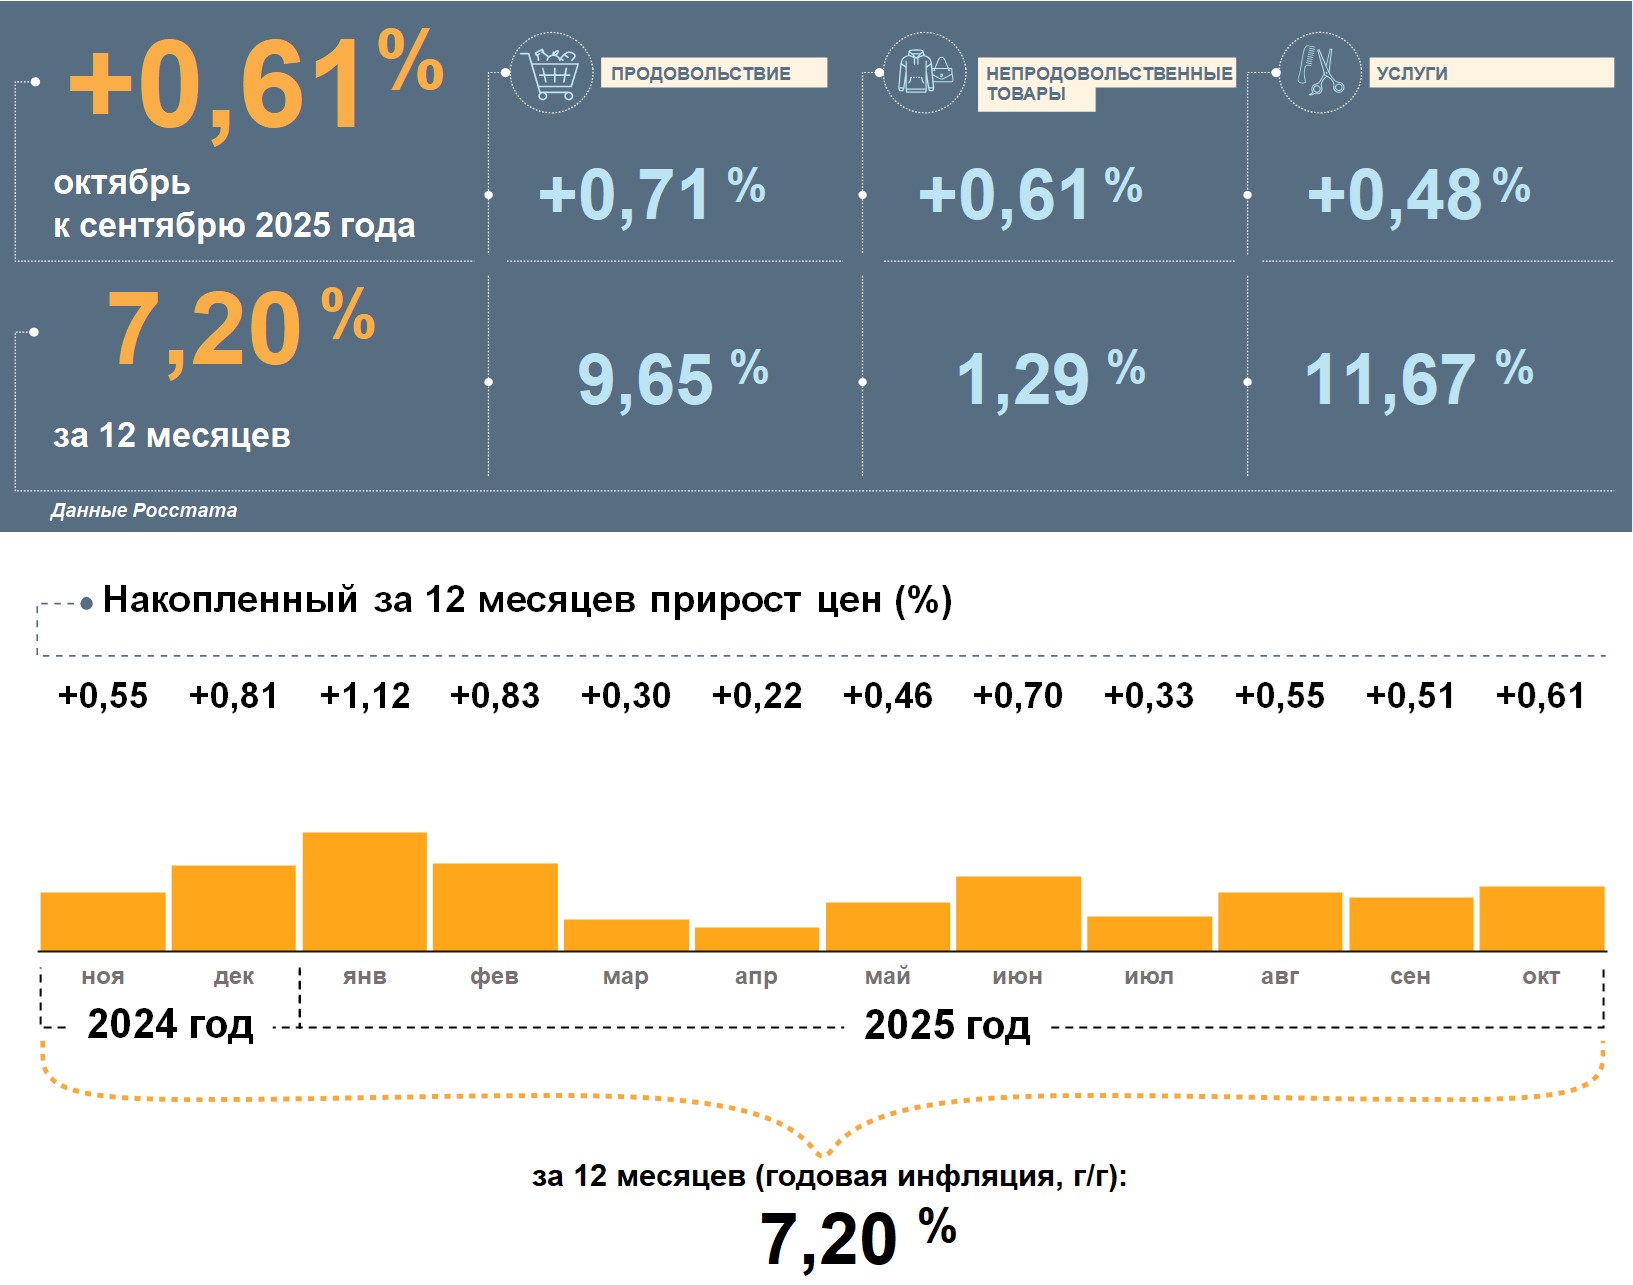Click the 'дек' month axis label
This screenshot has height=1285, width=1633.
[x=233, y=976]
